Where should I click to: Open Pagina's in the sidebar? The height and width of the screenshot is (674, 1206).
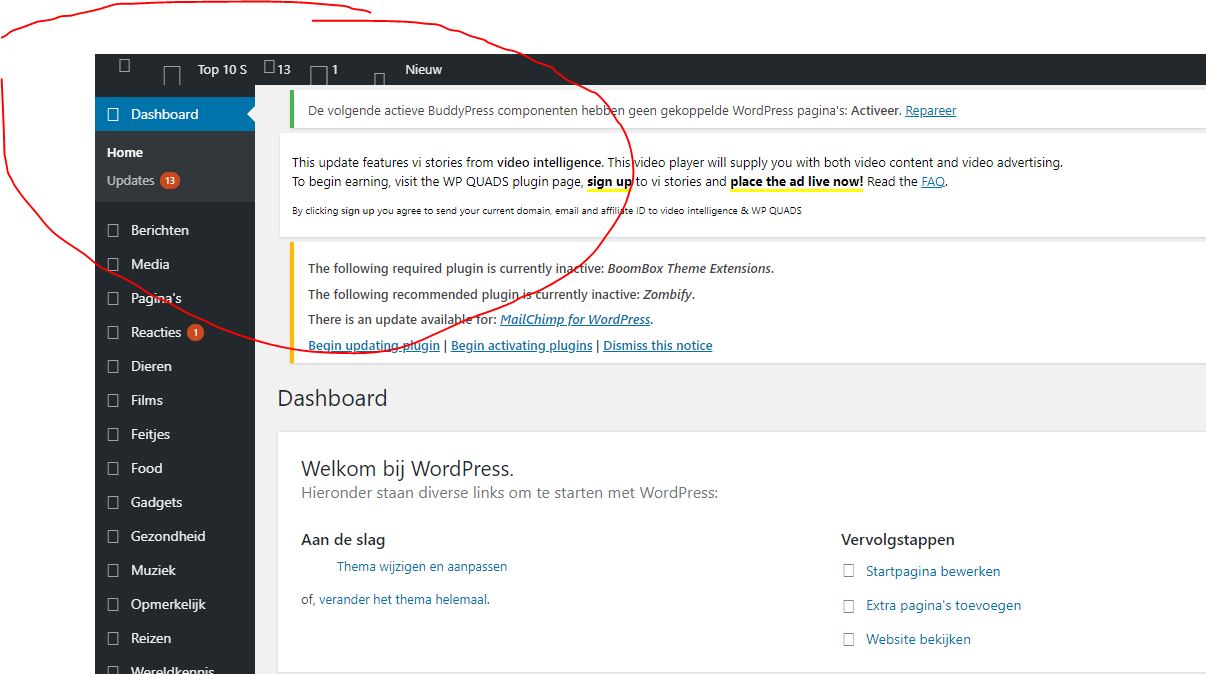(156, 298)
